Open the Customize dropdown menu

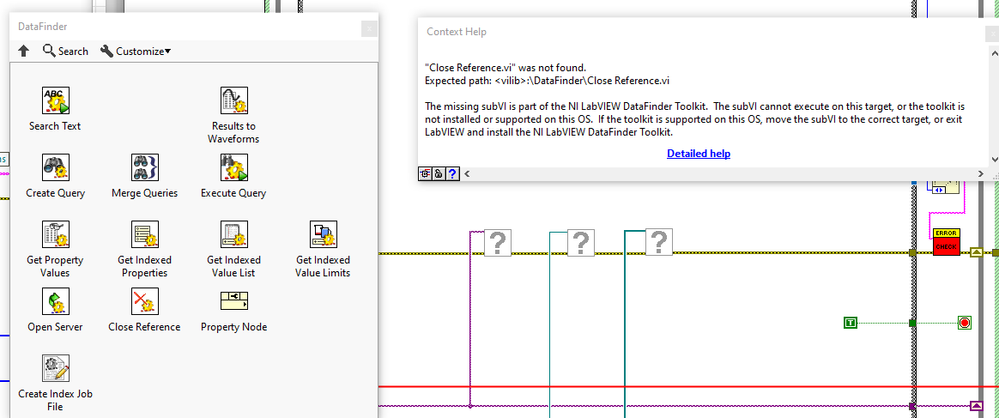135,51
